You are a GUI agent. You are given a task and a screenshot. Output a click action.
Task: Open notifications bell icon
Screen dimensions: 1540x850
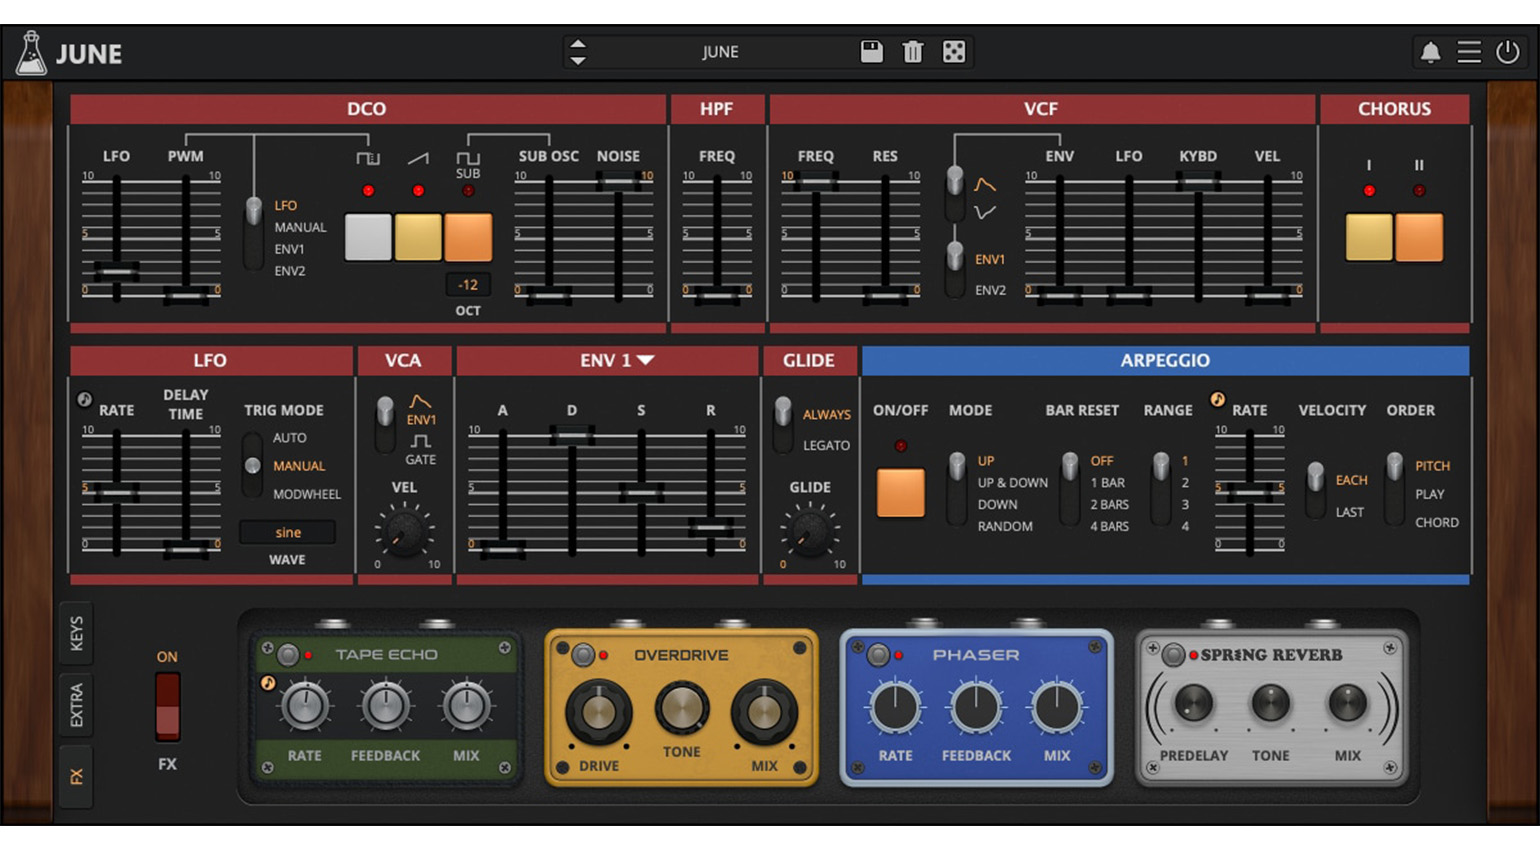1430,52
